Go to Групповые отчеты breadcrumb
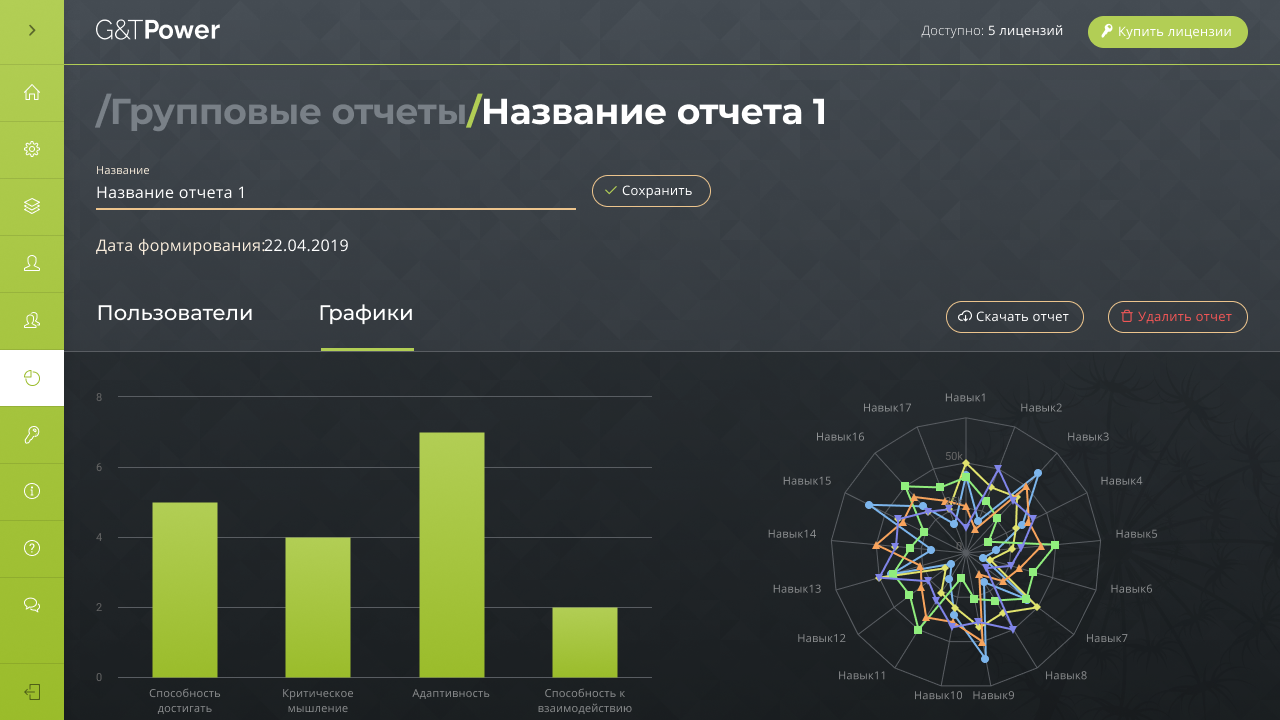The height and width of the screenshot is (720, 1280). (x=284, y=112)
